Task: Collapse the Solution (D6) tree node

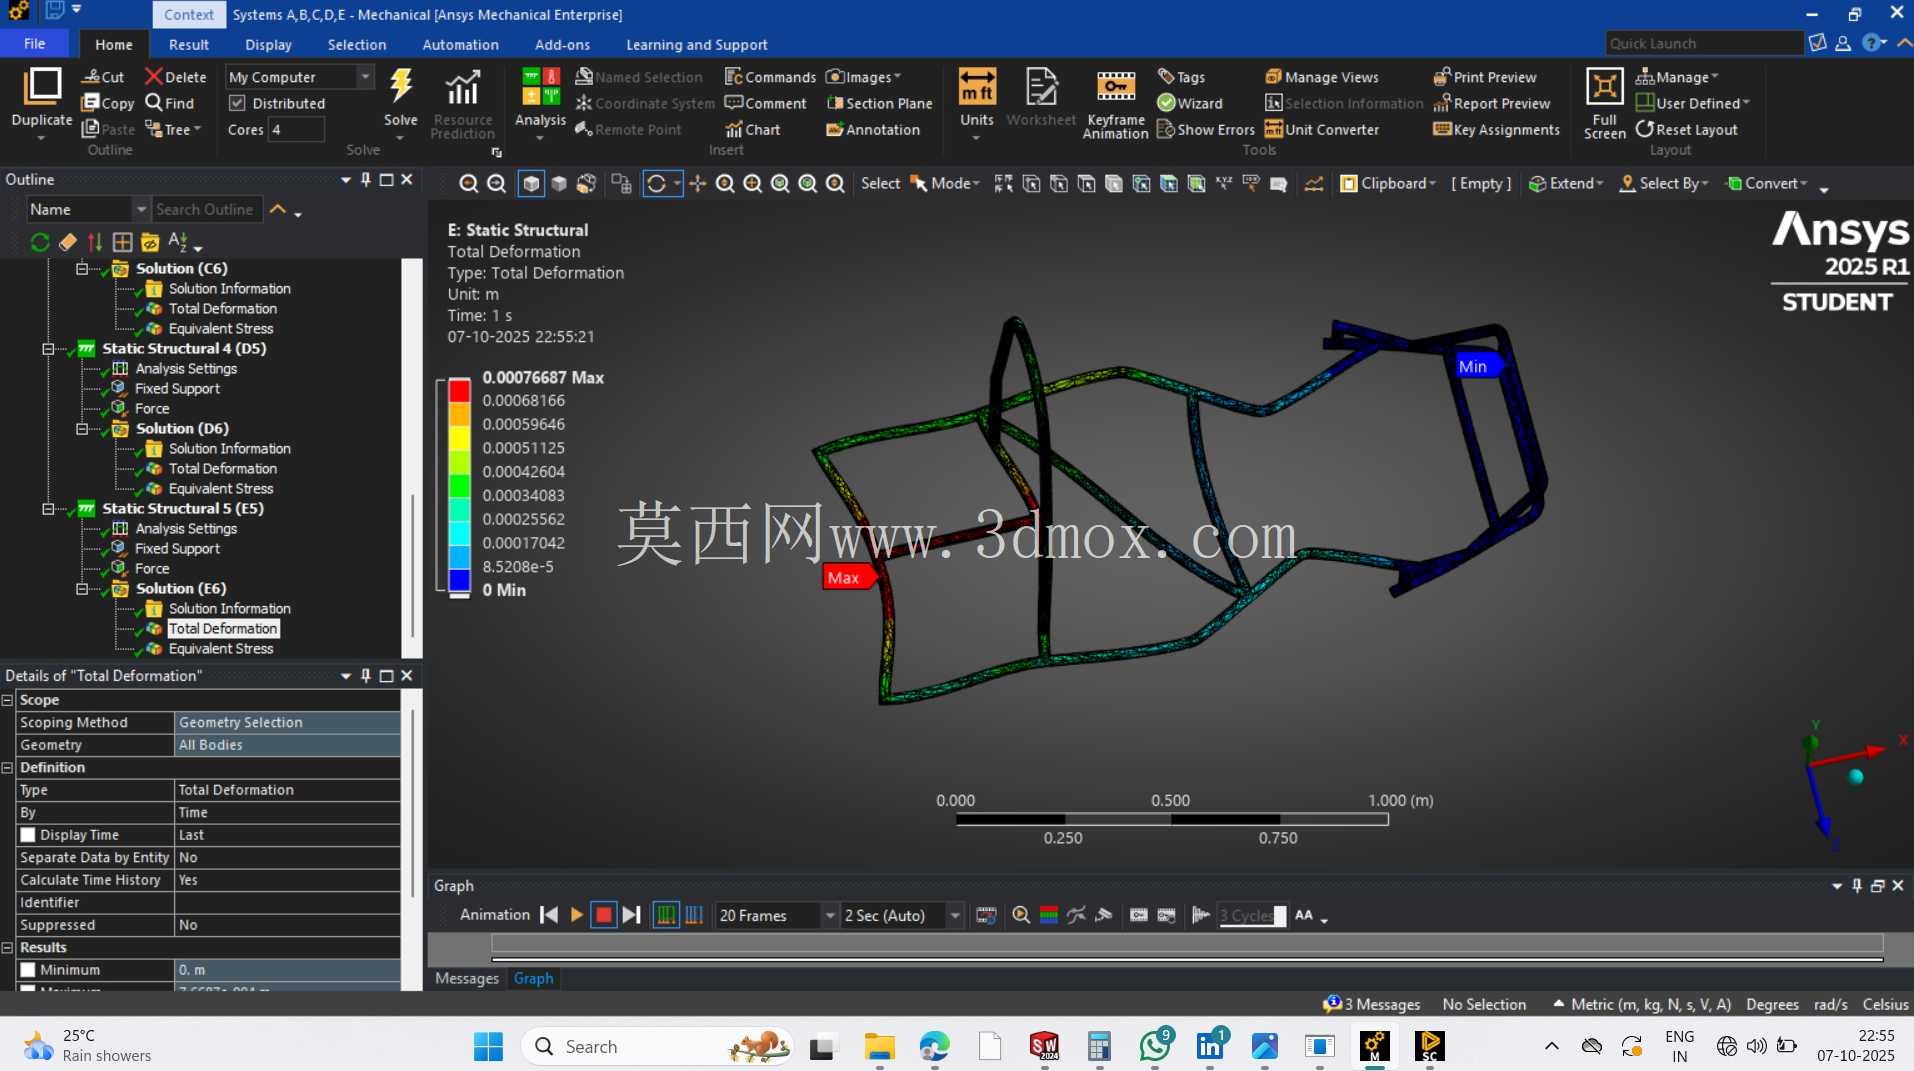Action: (81, 429)
